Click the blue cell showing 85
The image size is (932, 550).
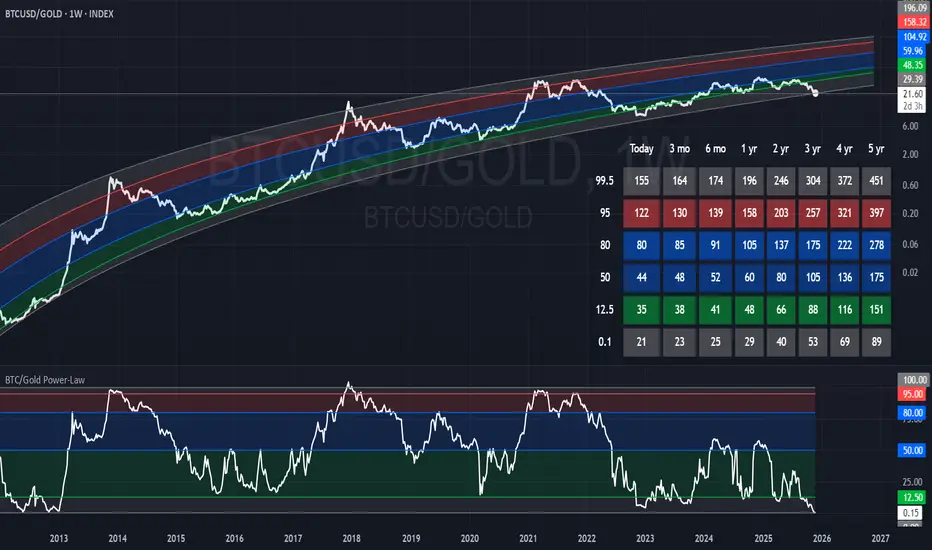679,245
